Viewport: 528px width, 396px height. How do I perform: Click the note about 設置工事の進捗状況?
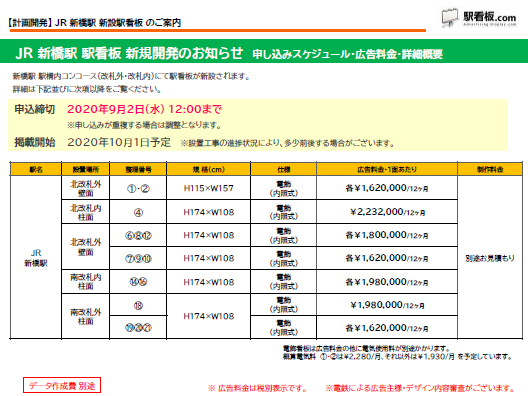click(288, 143)
